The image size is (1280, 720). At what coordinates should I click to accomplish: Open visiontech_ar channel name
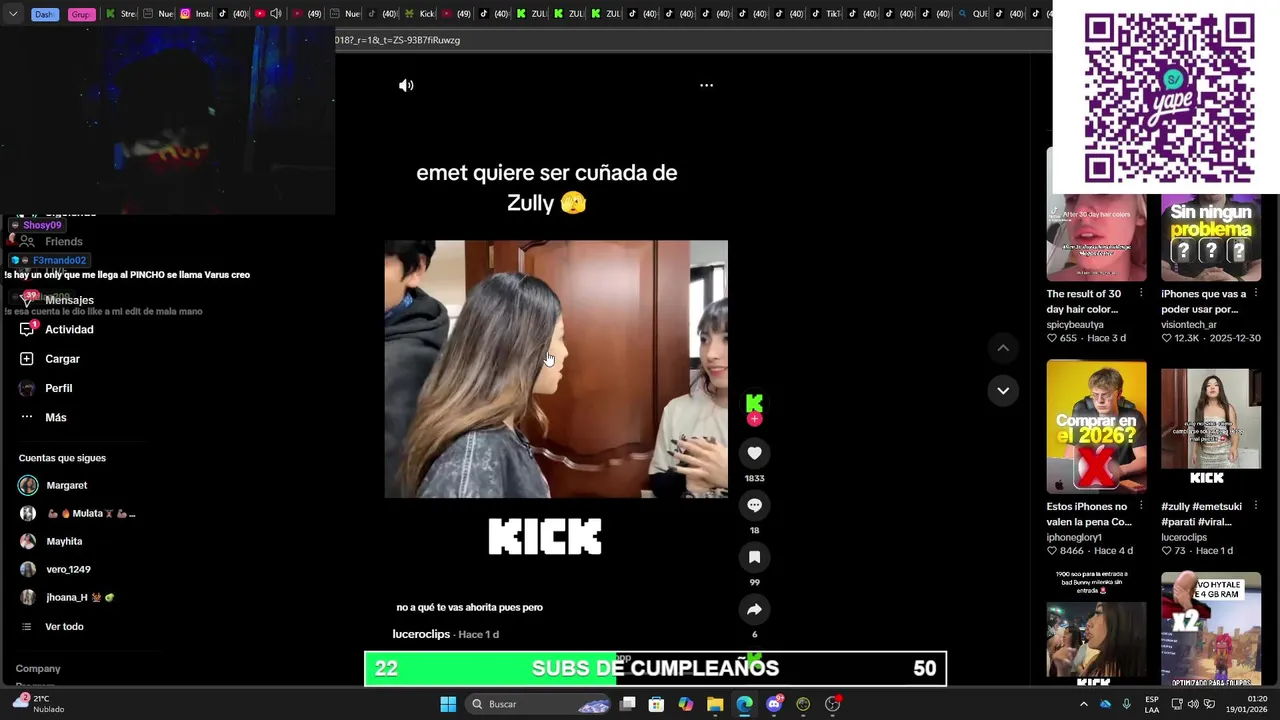[x=1189, y=325]
